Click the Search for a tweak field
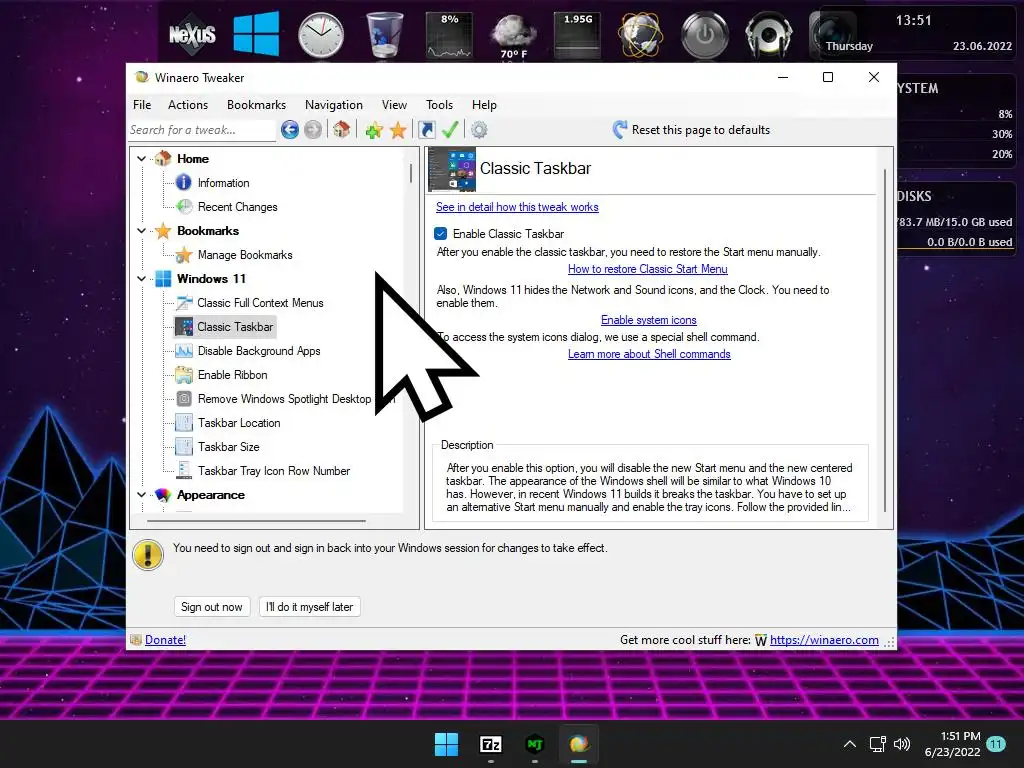The width and height of the screenshot is (1024, 768). (202, 130)
